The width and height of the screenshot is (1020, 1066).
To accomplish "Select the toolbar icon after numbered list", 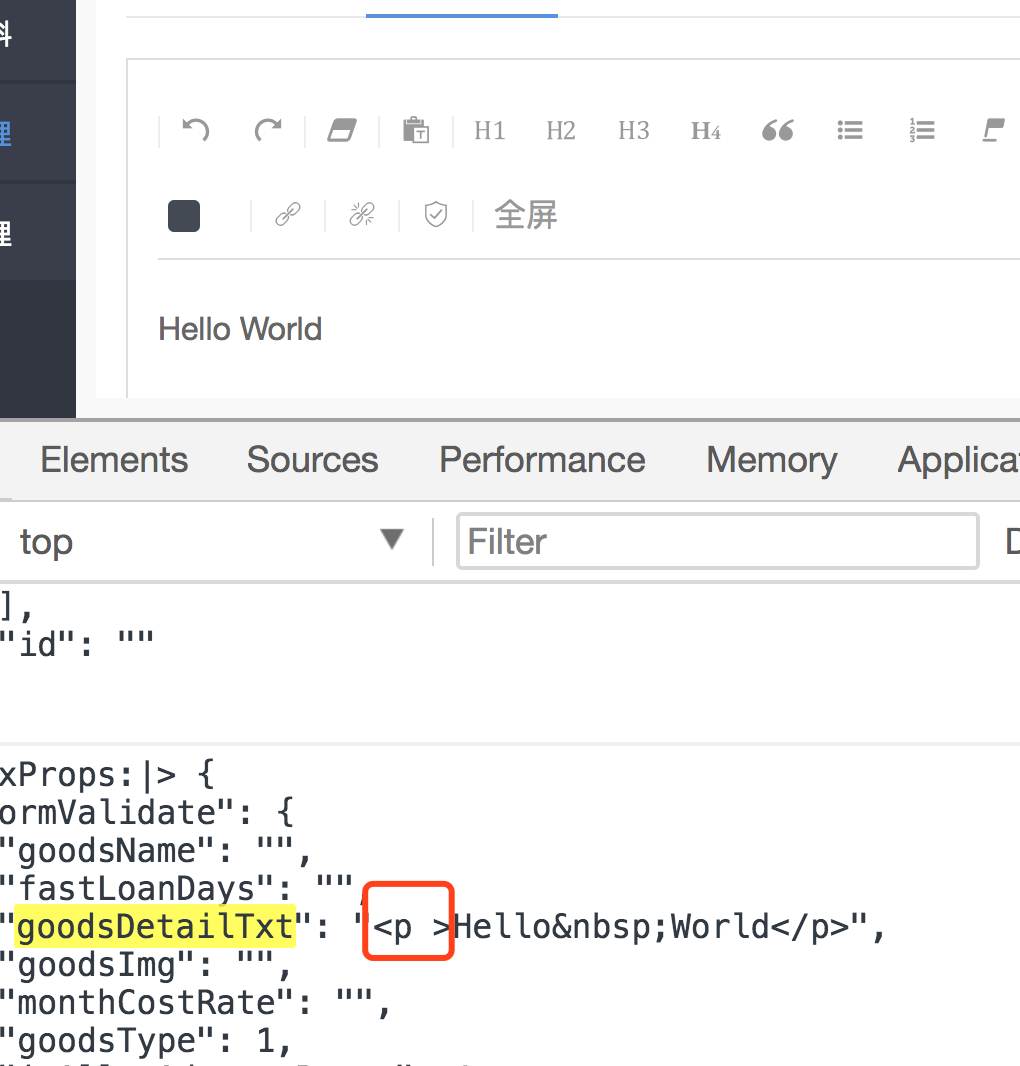I will pyautogui.click(x=993, y=130).
